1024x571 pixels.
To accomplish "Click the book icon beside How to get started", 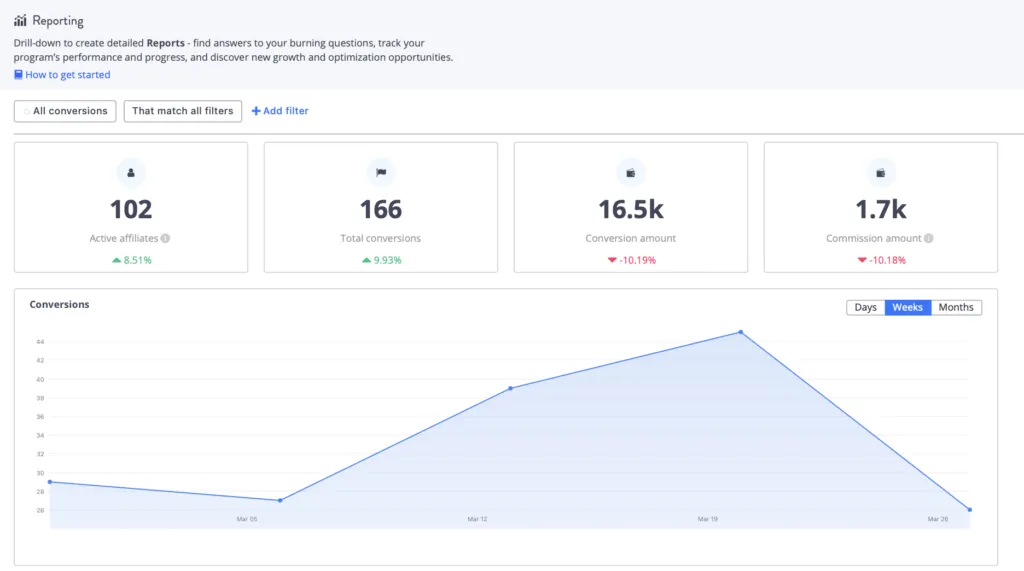I will pos(18,74).
